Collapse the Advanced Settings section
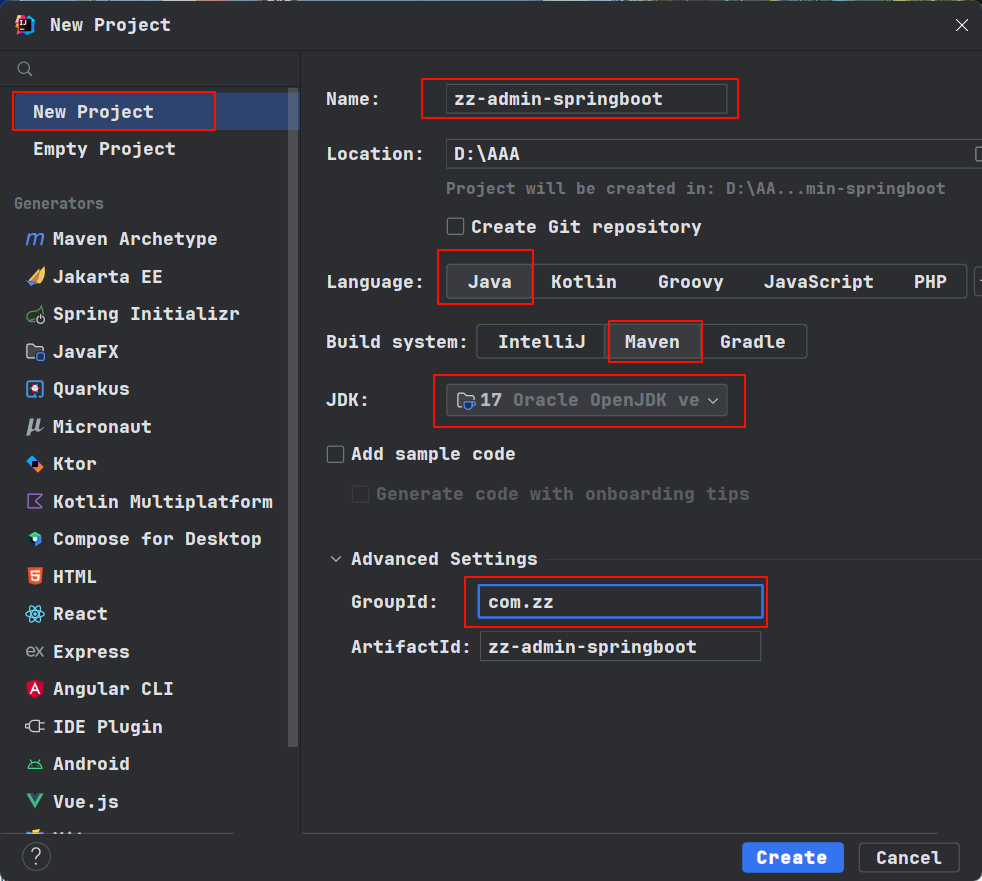The image size is (982, 881). [336, 559]
